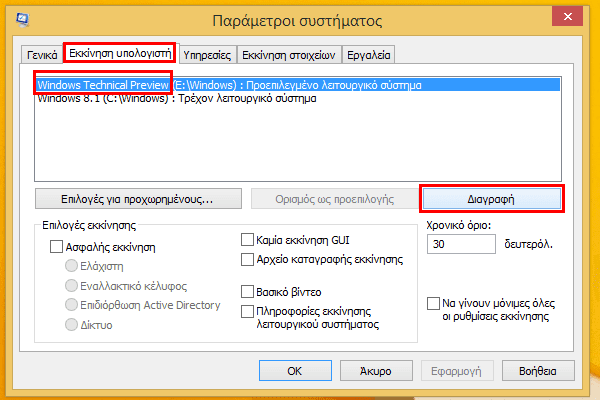
Task: Click the Εφαρμογή button
Action: click(x=457, y=371)
